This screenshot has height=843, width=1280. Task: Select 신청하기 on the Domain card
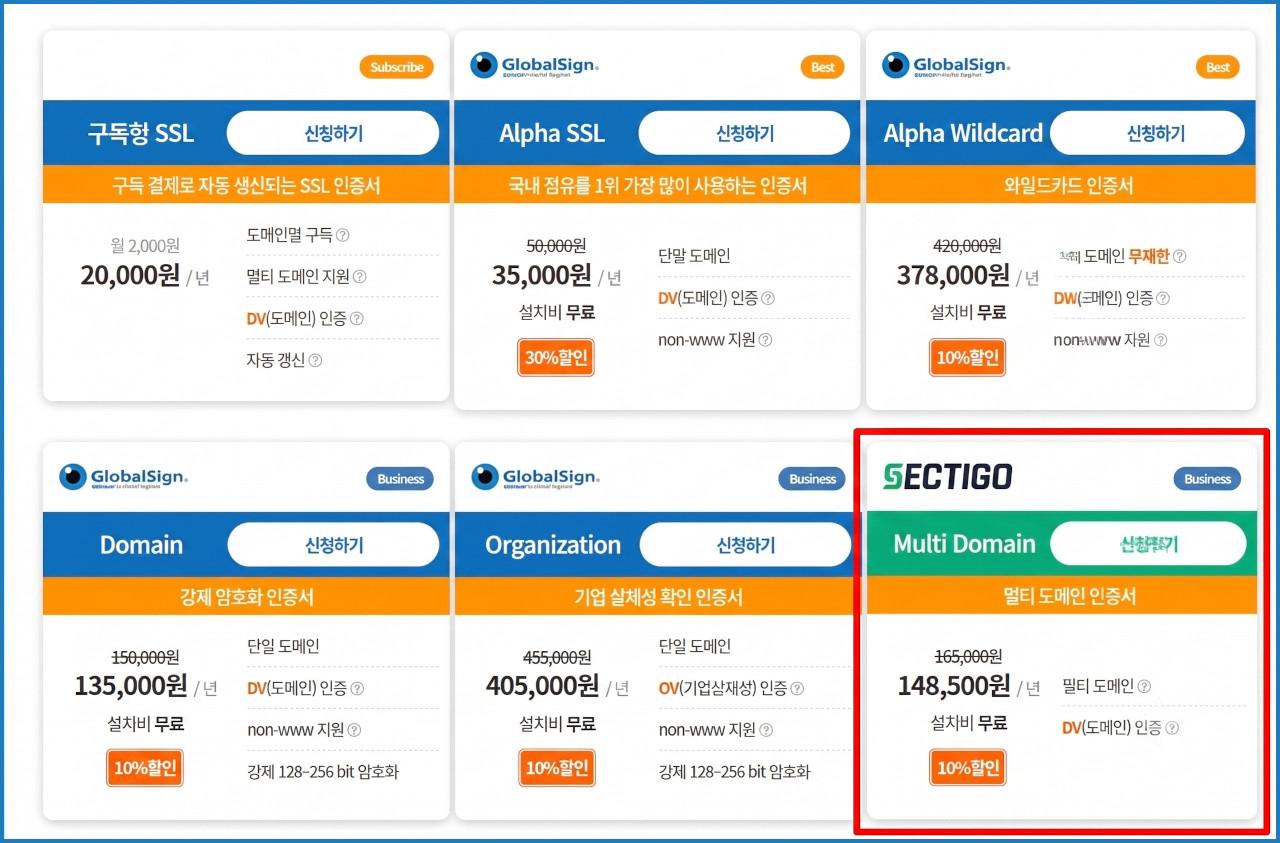click(x=333, y=545)
